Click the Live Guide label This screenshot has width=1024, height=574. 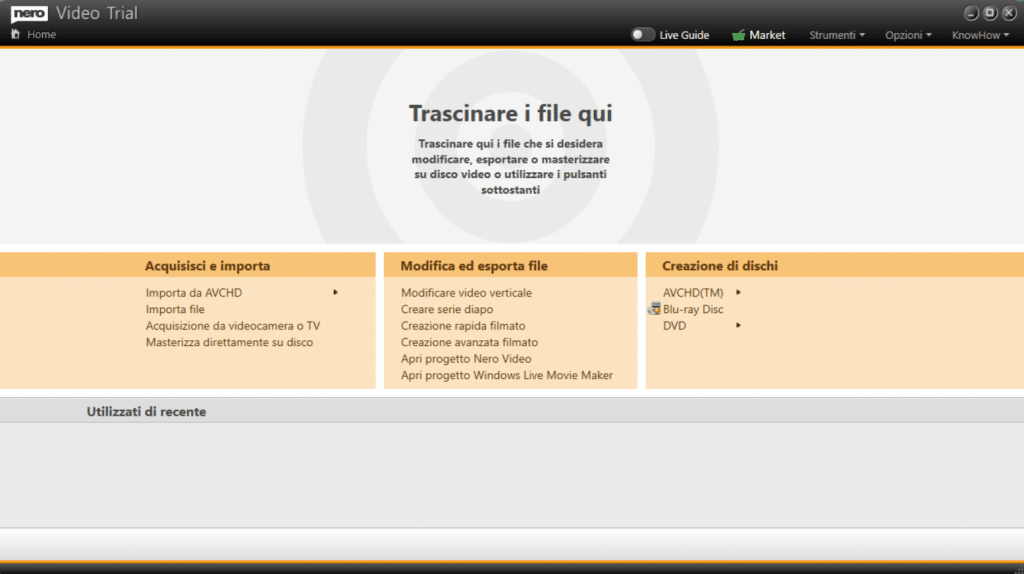[684, 35]
